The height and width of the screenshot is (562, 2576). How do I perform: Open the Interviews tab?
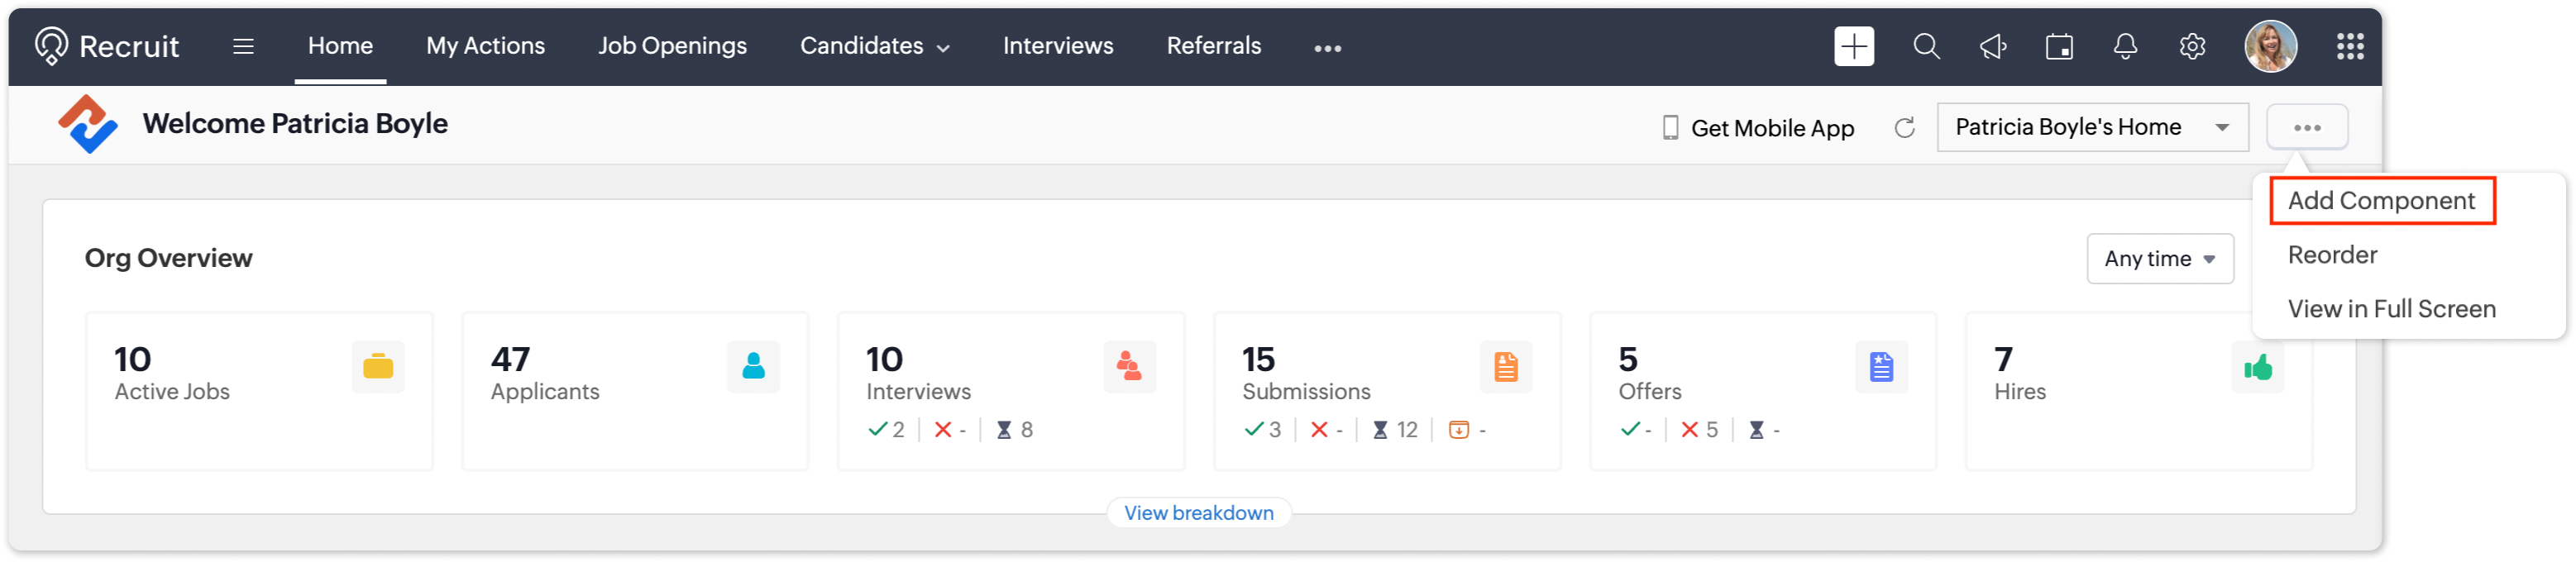pos(1057,46)
